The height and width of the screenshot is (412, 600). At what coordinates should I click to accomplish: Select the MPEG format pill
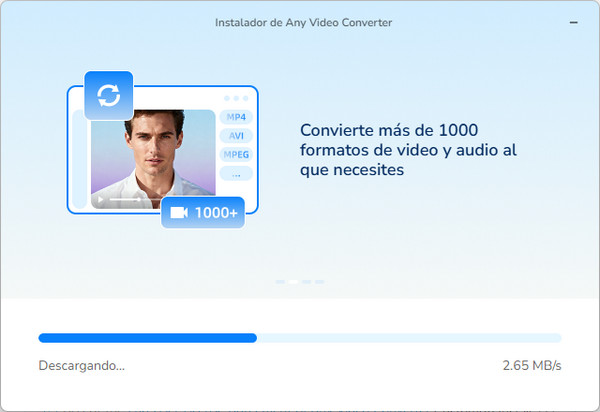click(x=236, y=155)
